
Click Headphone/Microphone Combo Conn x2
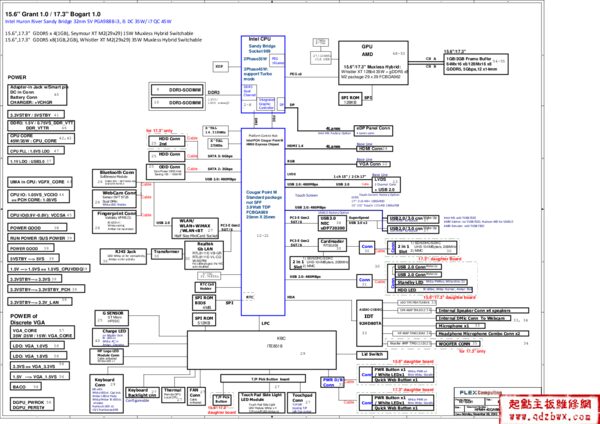[x=483, y=334]
